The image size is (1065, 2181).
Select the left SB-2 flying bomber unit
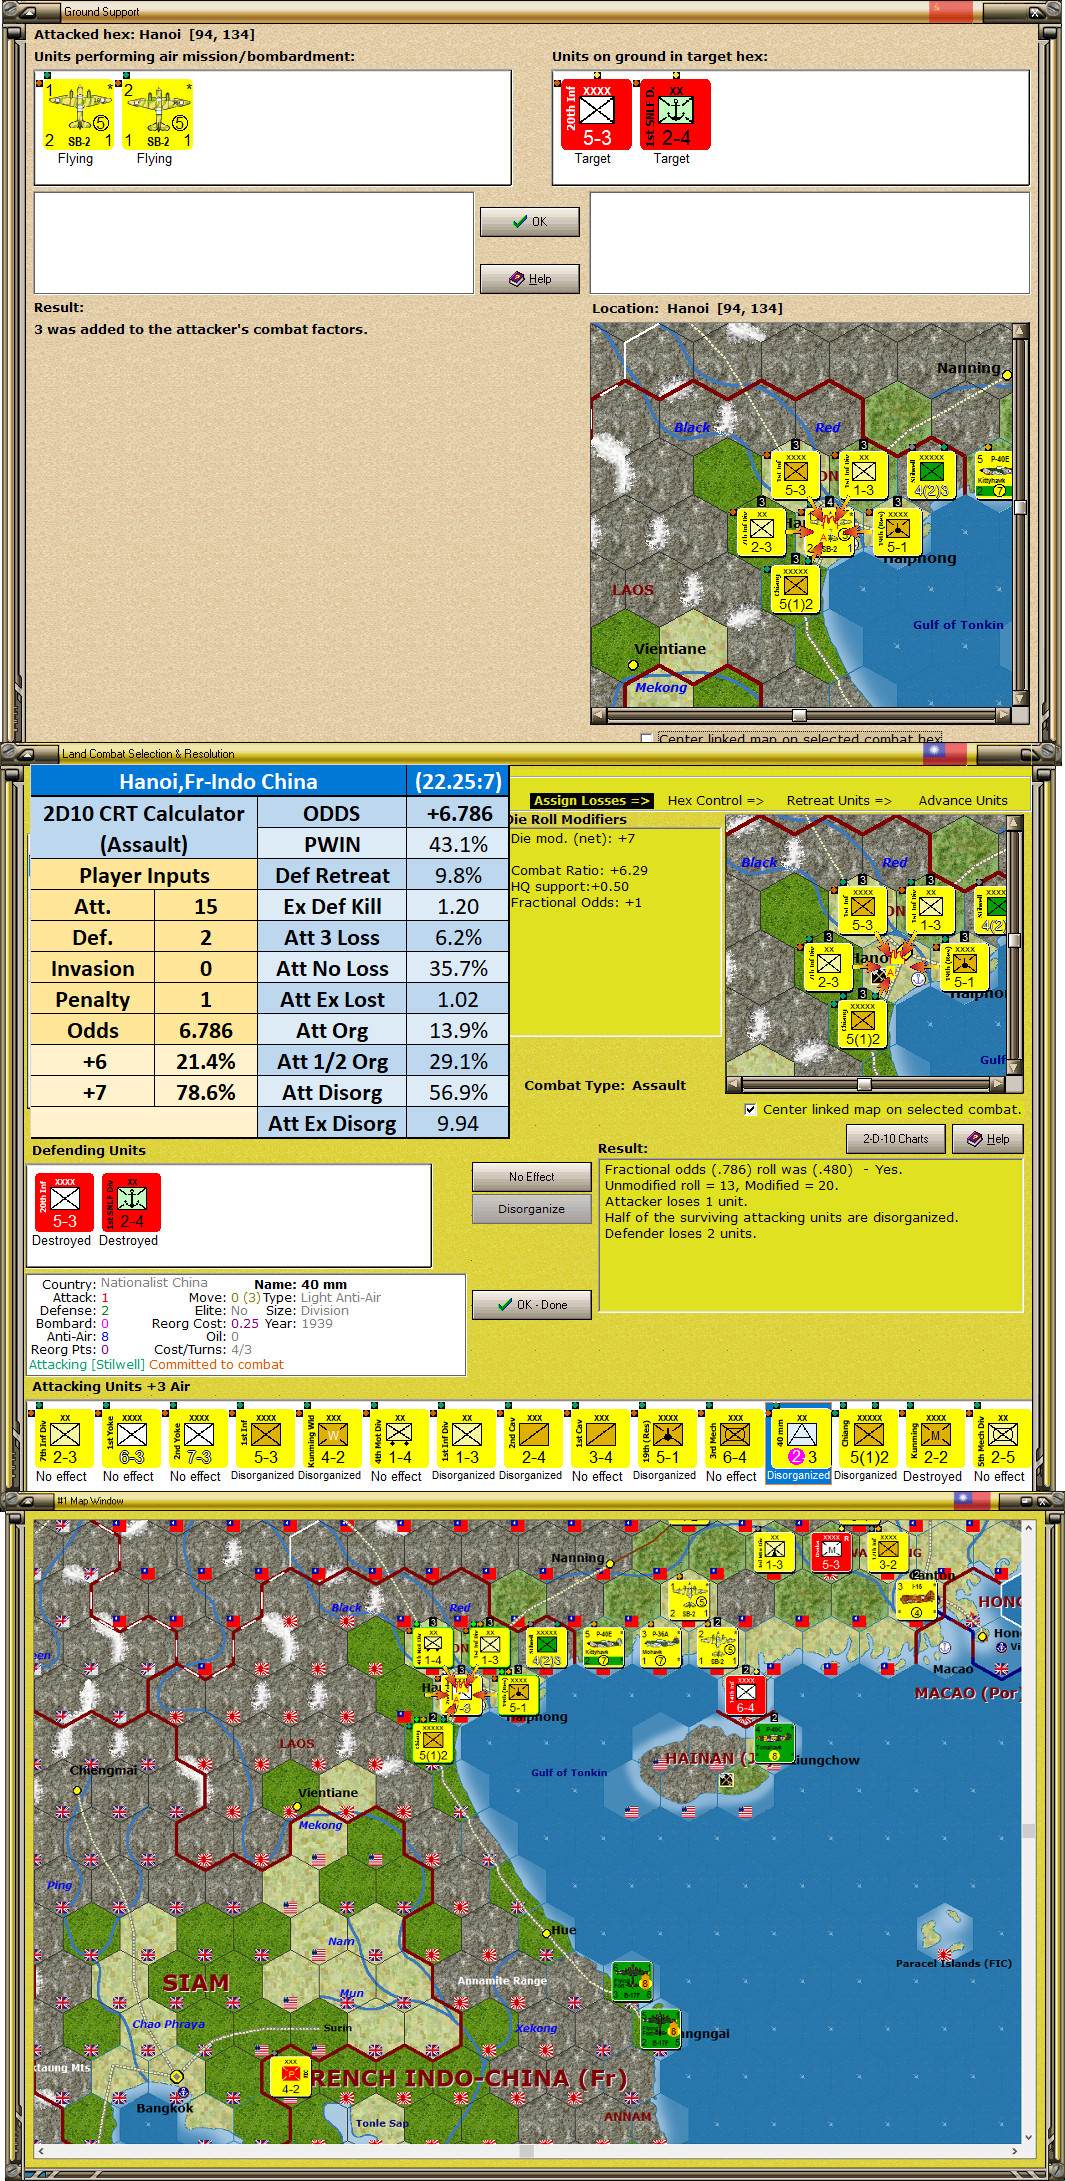tap(78, 115)
